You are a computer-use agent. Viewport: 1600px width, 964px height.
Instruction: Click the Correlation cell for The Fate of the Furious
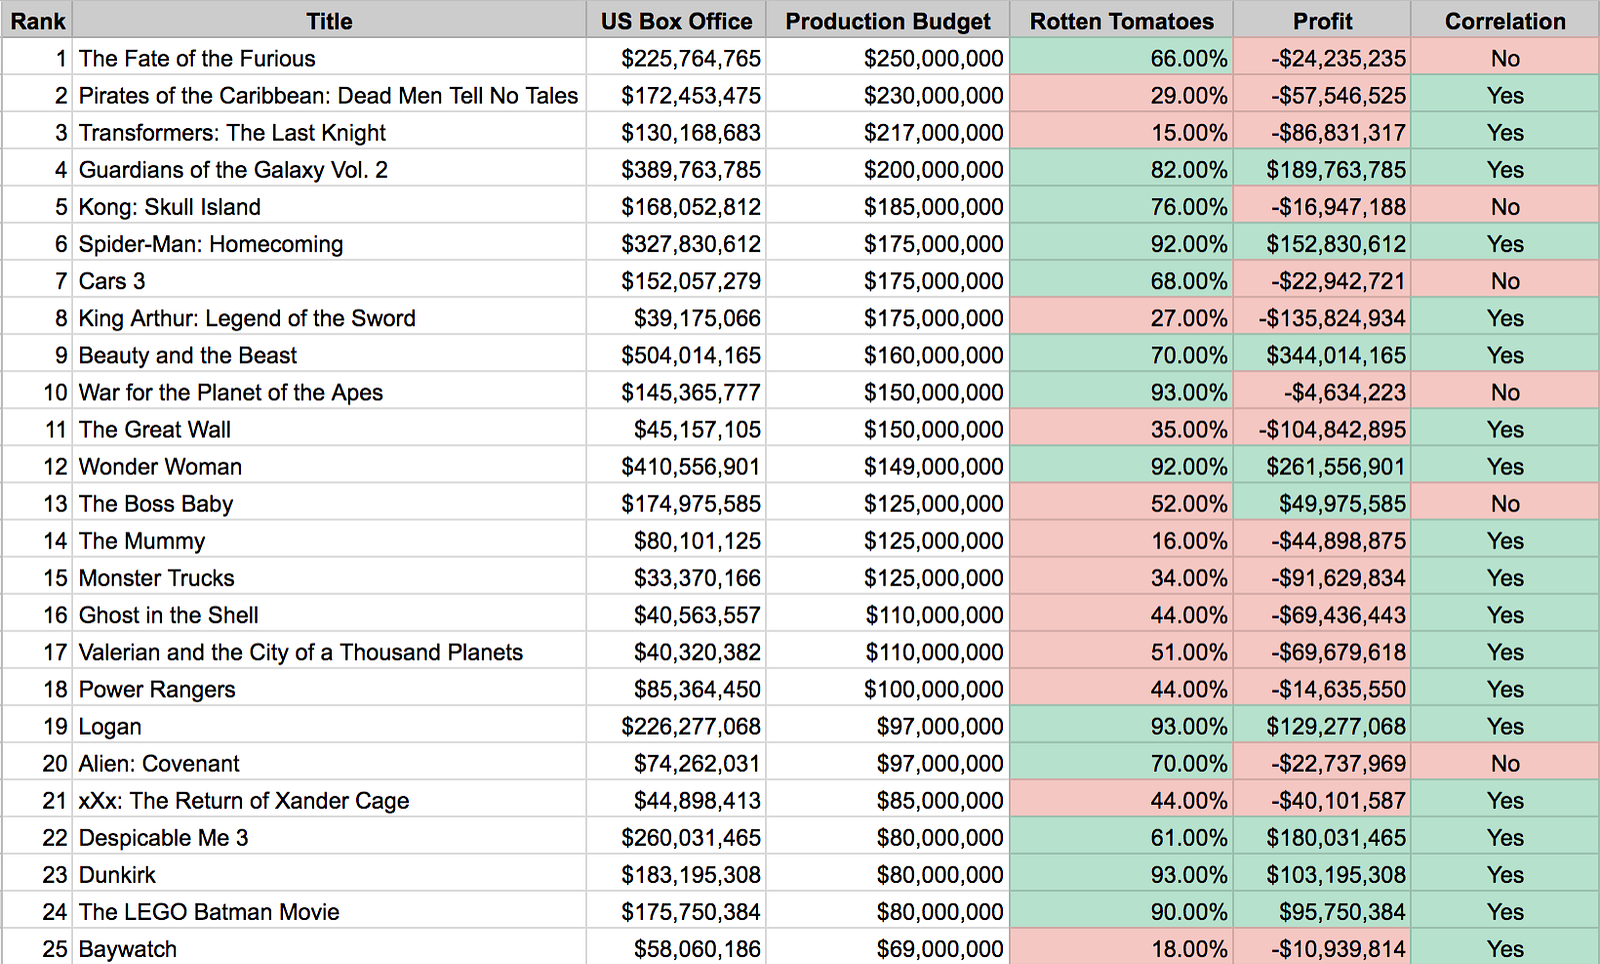(1505, 58)
